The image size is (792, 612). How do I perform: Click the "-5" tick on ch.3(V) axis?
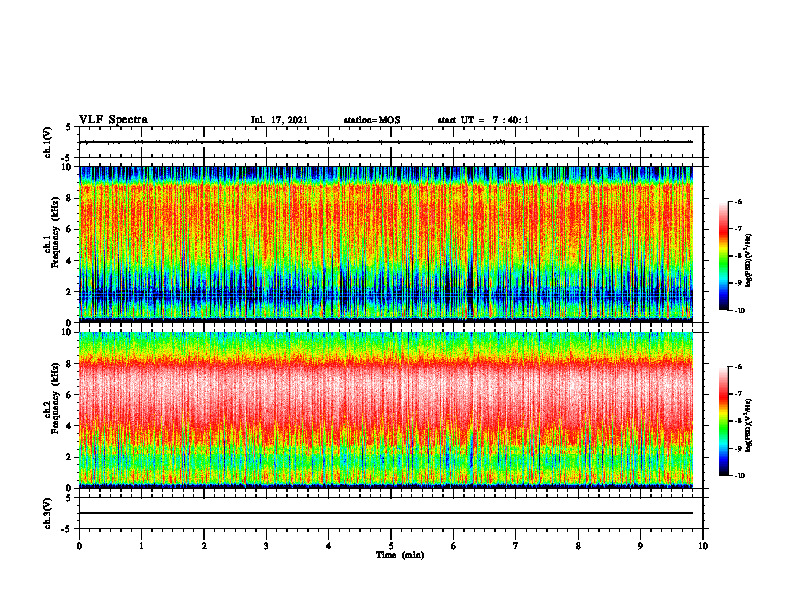pyautogui.click(x=66, y=529)
